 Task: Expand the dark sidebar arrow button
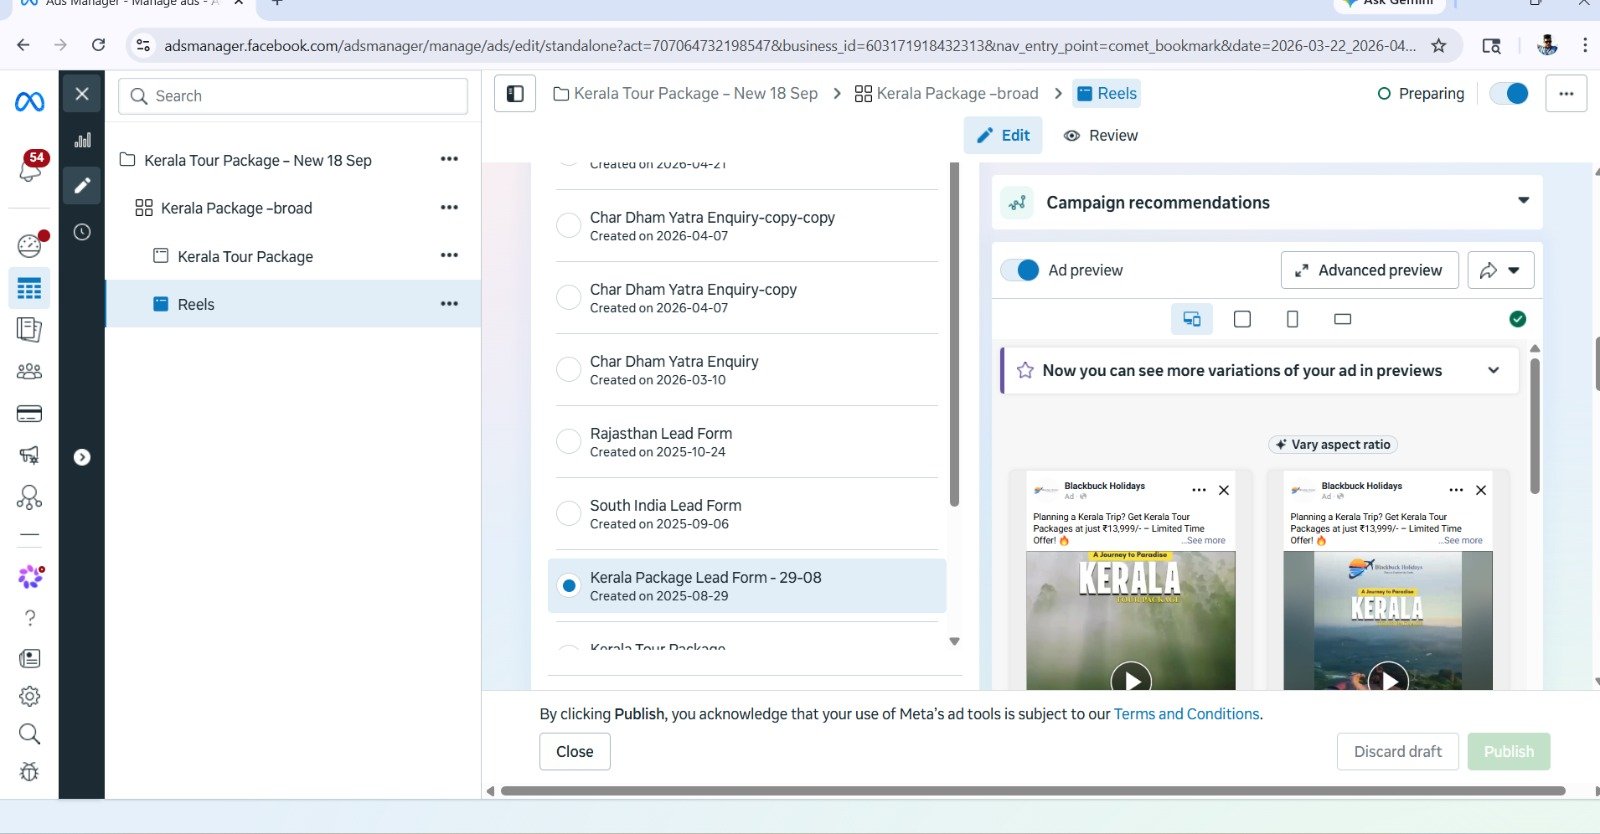coord(82,457)
